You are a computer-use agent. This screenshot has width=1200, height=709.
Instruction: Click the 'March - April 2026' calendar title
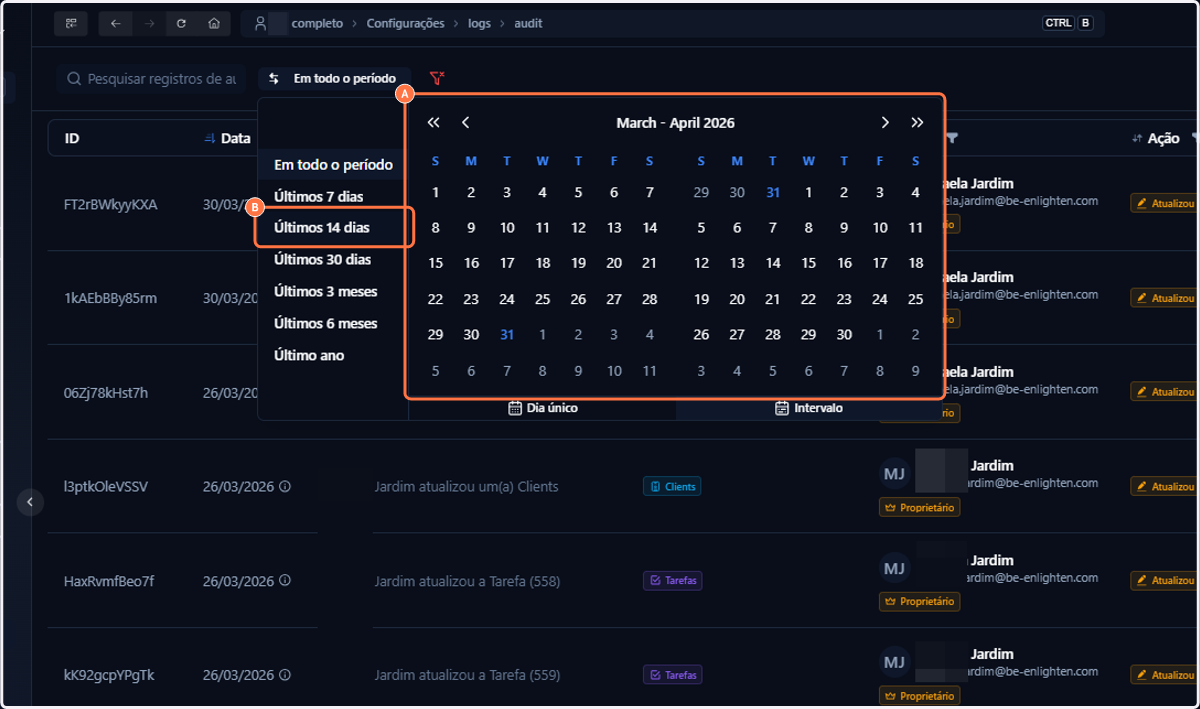(675, 123)
